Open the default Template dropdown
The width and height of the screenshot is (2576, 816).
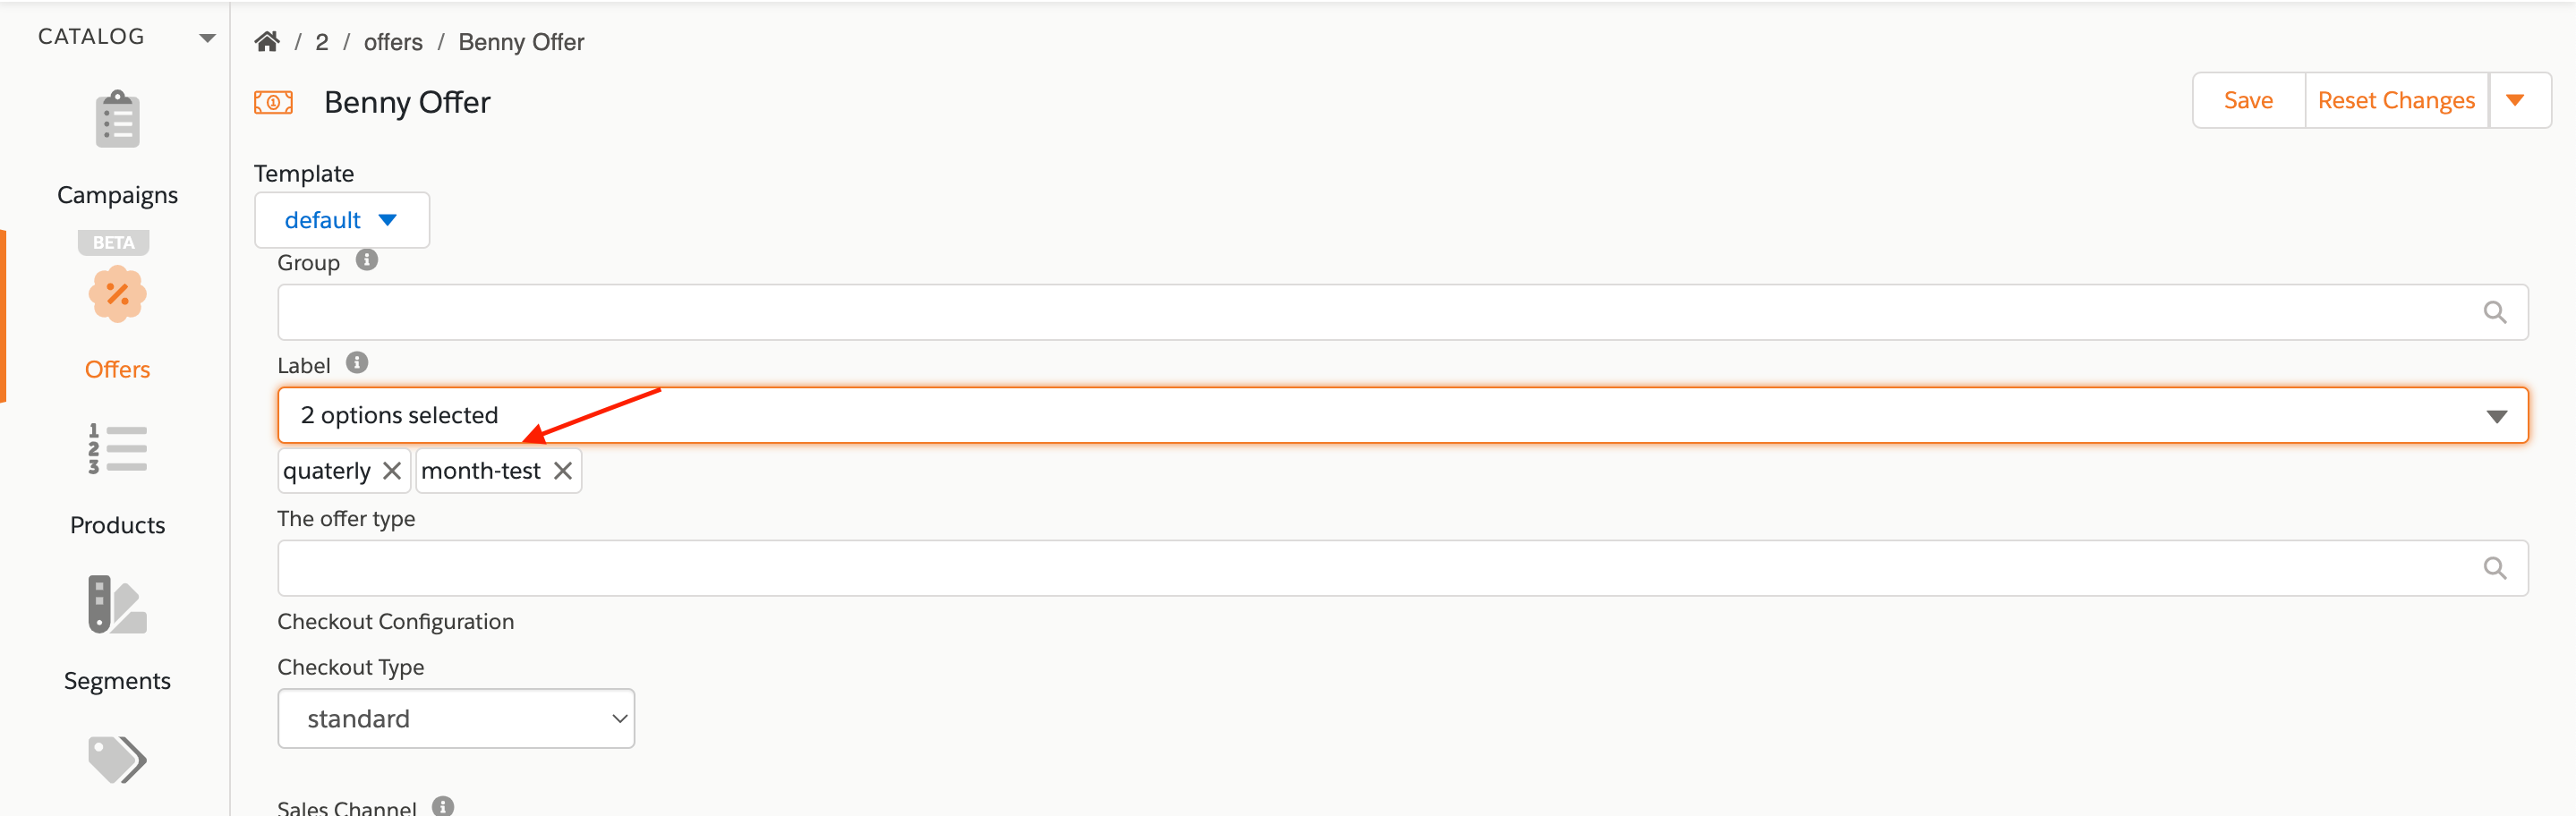(x=342, y=220)
